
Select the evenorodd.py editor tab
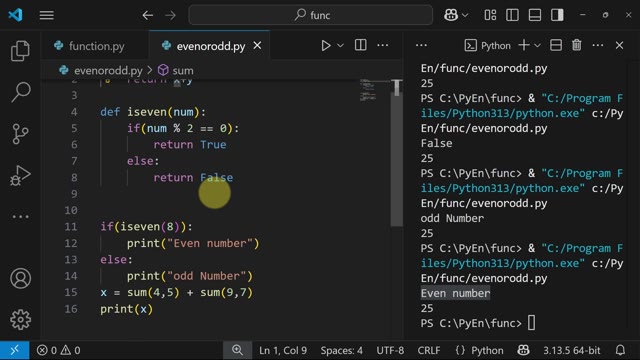211,46
